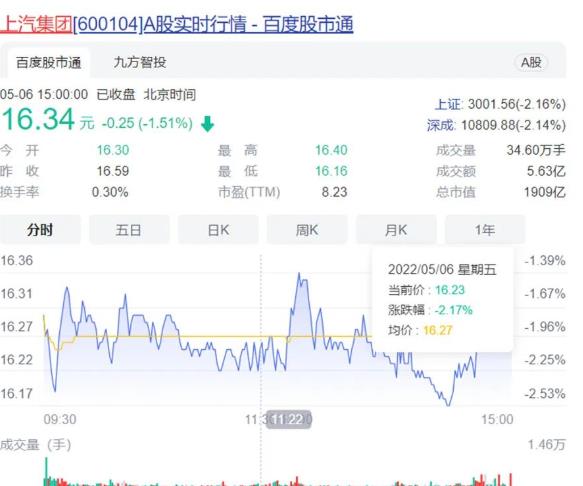The image size is (583, 486).
Task: Click the 成交量 (手) volume chart label
Action: click(x=36, y=445)
